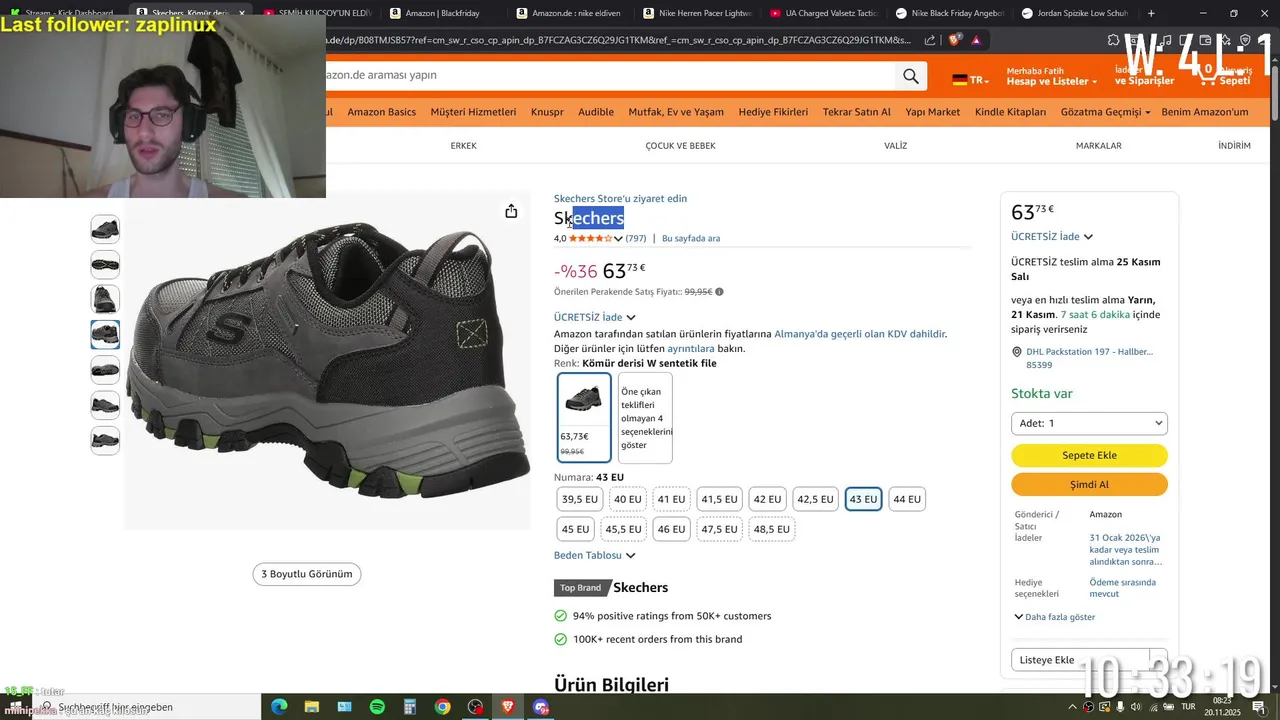
Task: Select shoe size 45 EU
Action: [x=576, y=529]
